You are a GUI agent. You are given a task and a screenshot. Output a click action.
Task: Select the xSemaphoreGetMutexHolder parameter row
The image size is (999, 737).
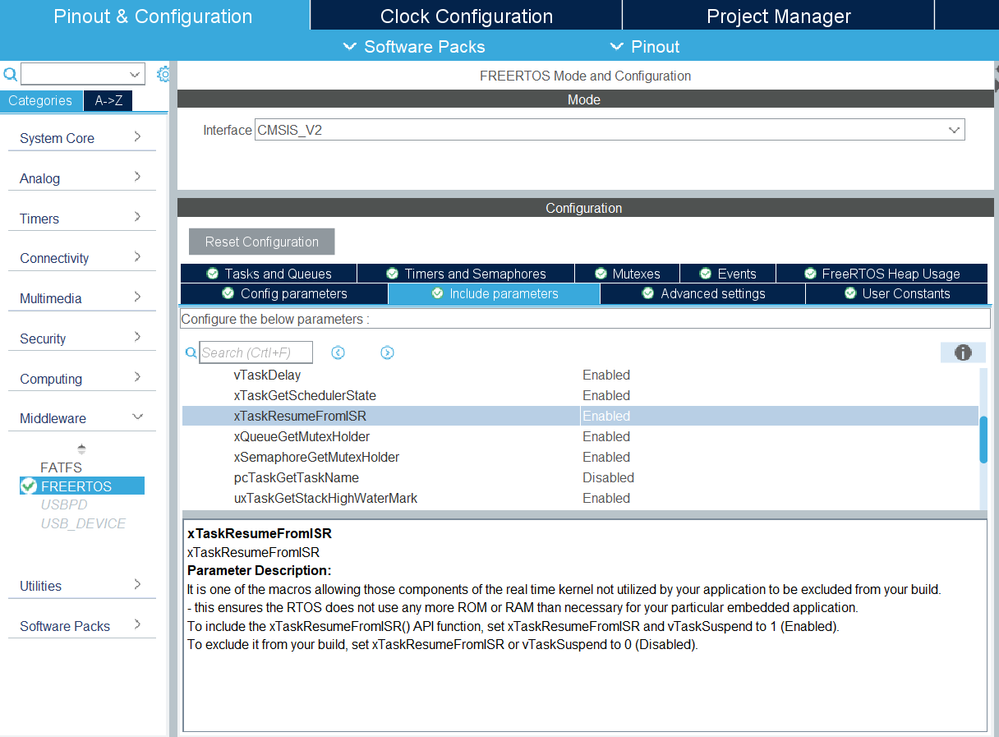pos(580,457)
